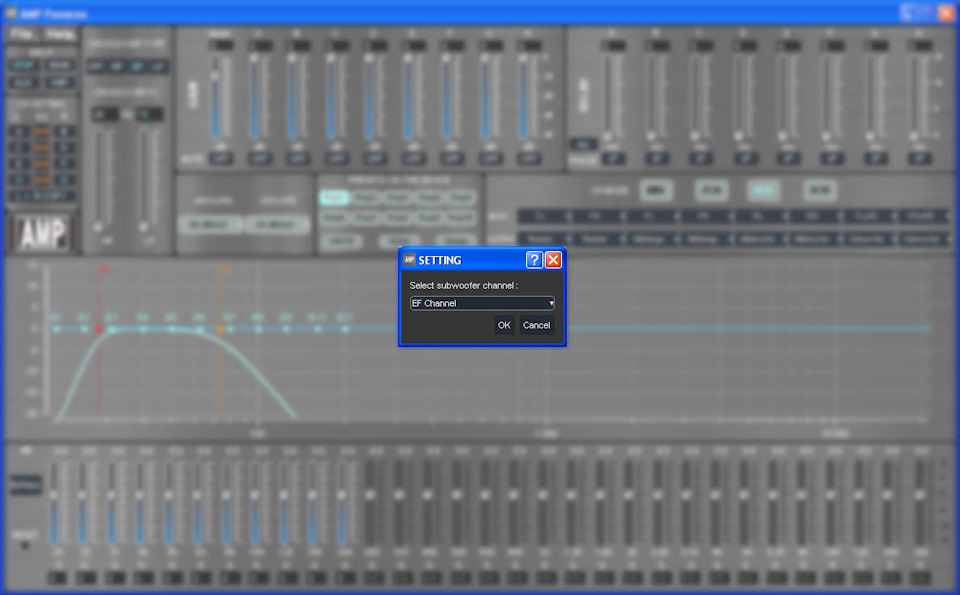
Task: Open the subwoofer channel EF Channel combo box
Action: pyautogui.click(x=482, y=303)
